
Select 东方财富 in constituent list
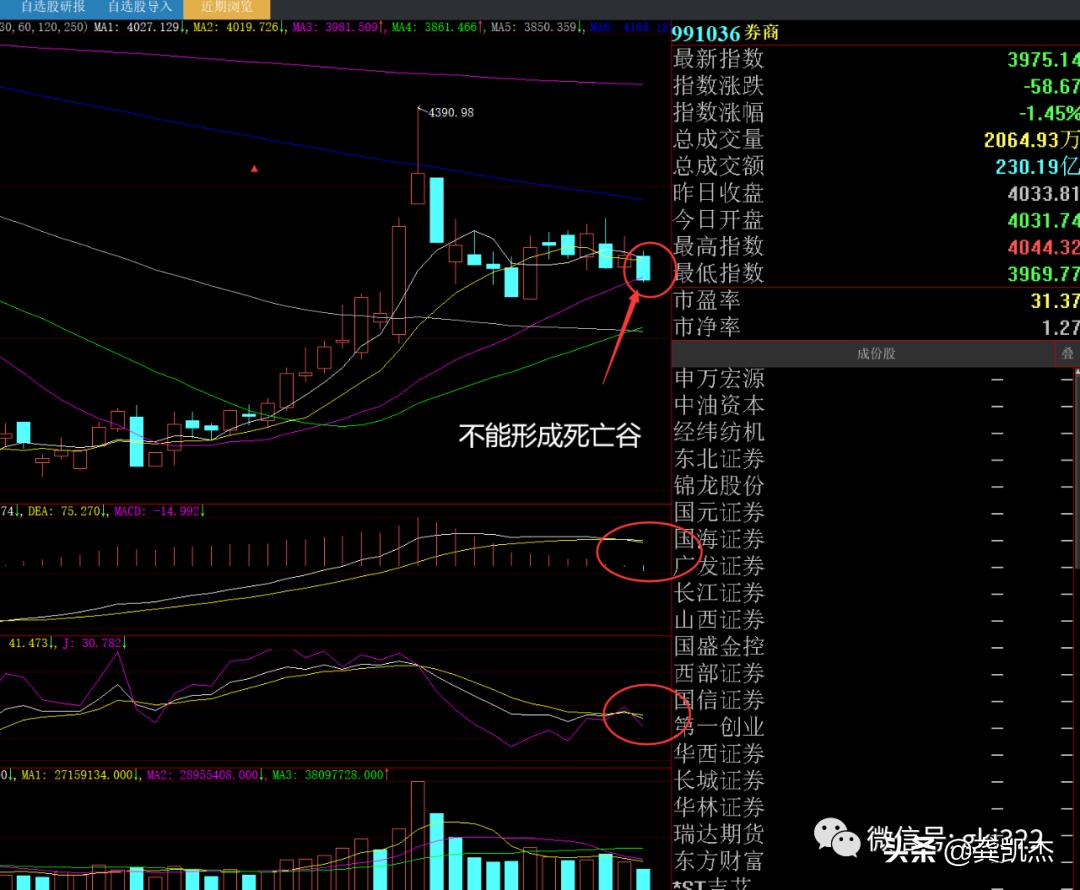(719, 861)
